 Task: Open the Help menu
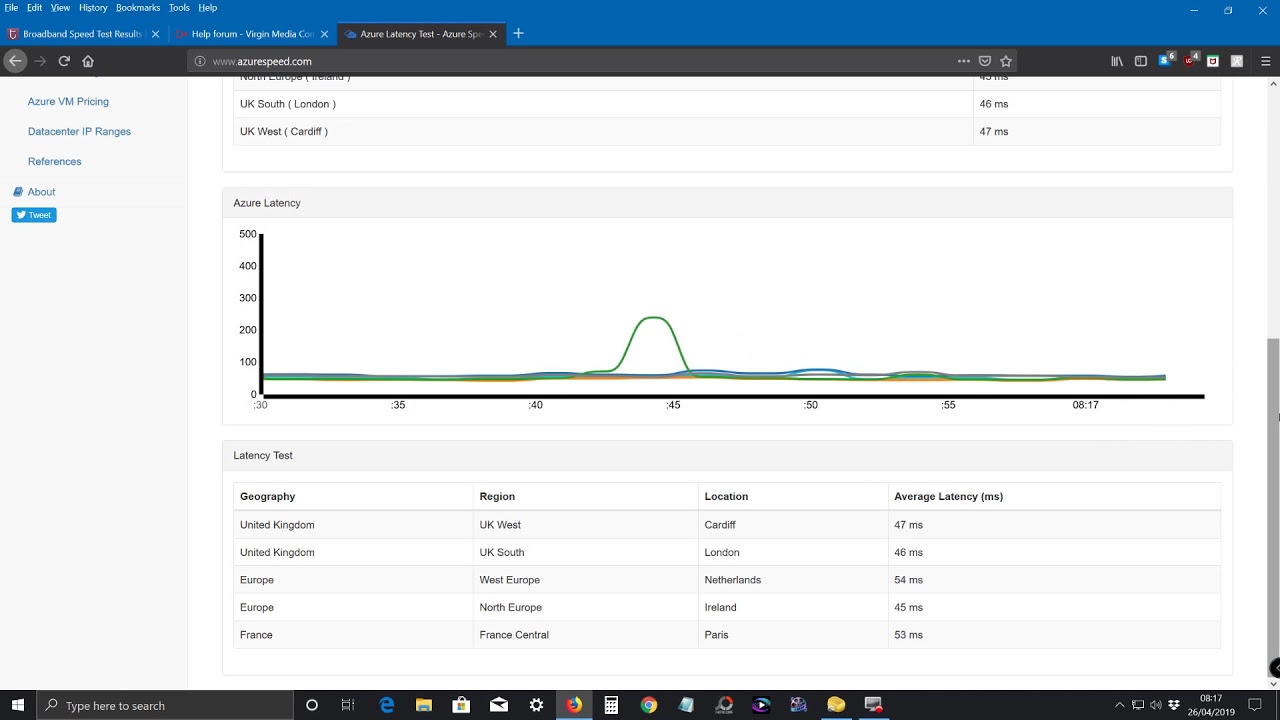coord(207,7)
